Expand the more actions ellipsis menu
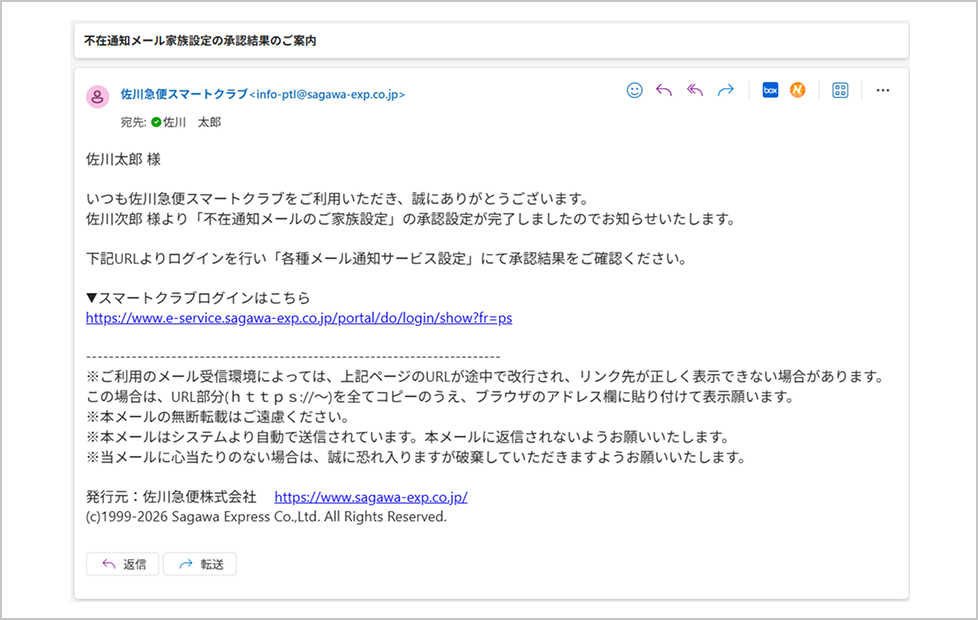The height and width of the screenshot is (620, 978). click(882, 90)
